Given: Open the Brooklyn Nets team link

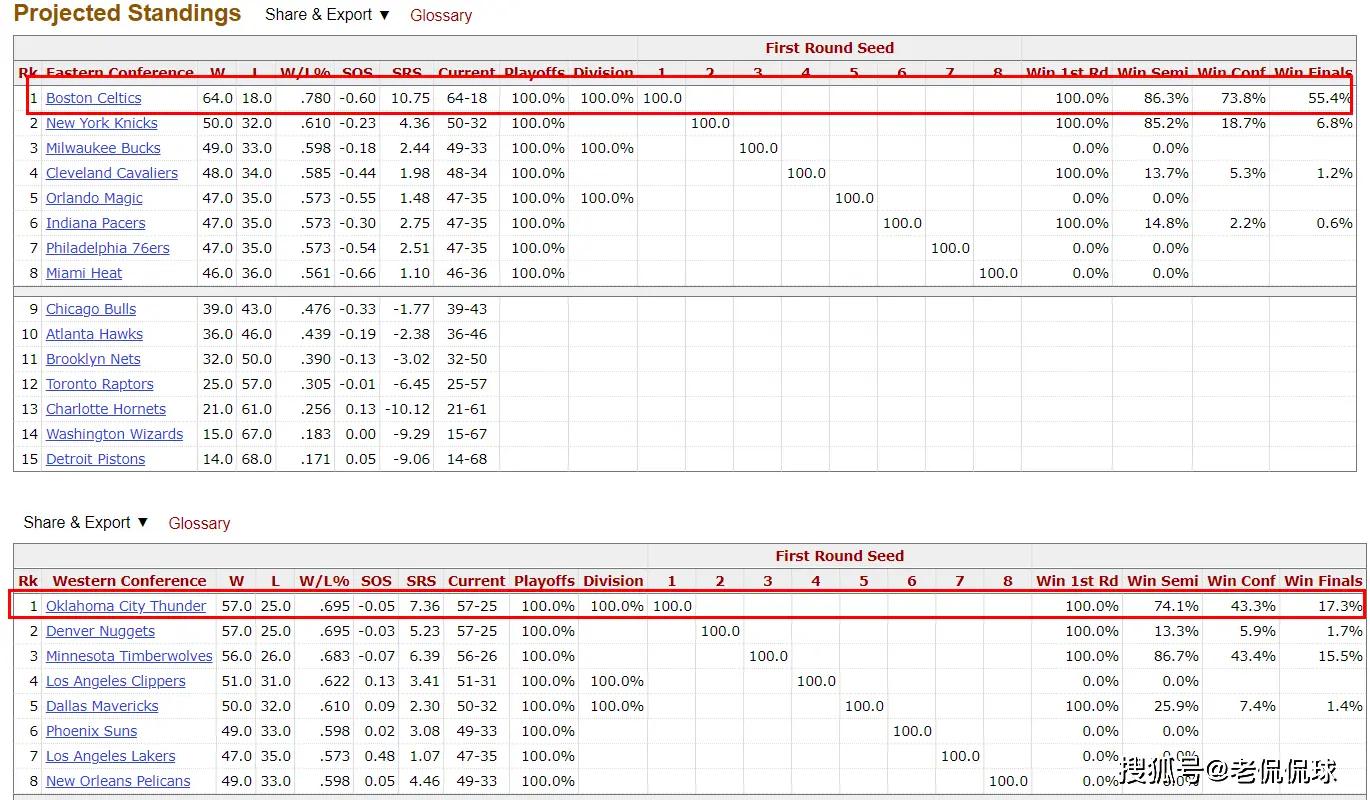Looking at the screenshot, I should (x=93, y=359).
